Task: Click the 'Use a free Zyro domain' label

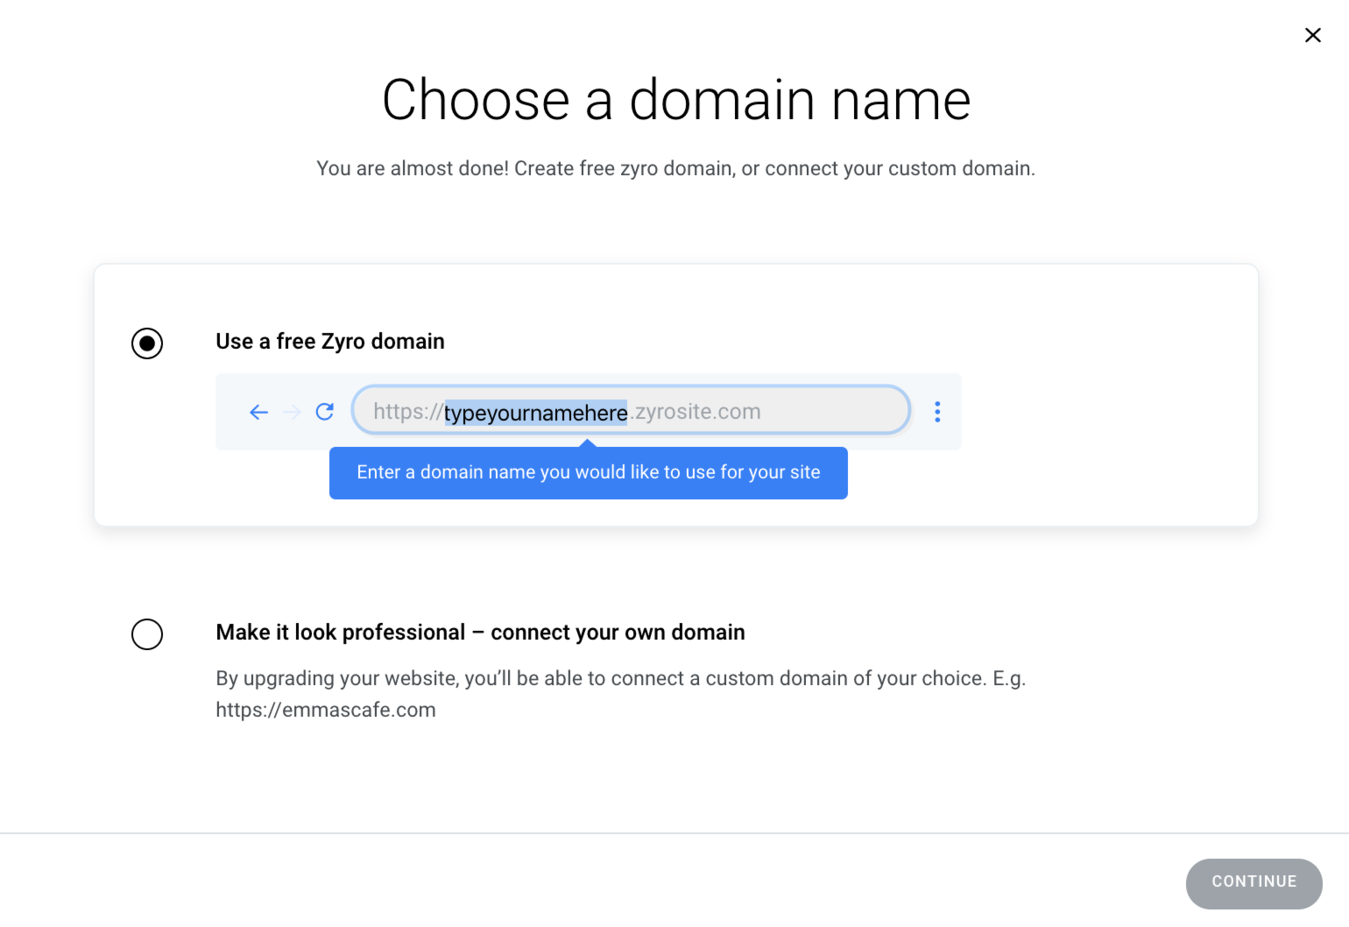Action: 330,341
